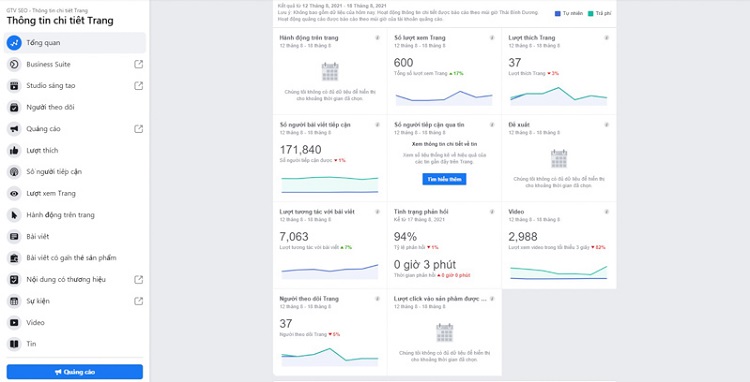Click Xem thông tin chi tiết về tin text
Image resolution: width=750 pixels, height=382 pixels.
[x=444, y=144]
